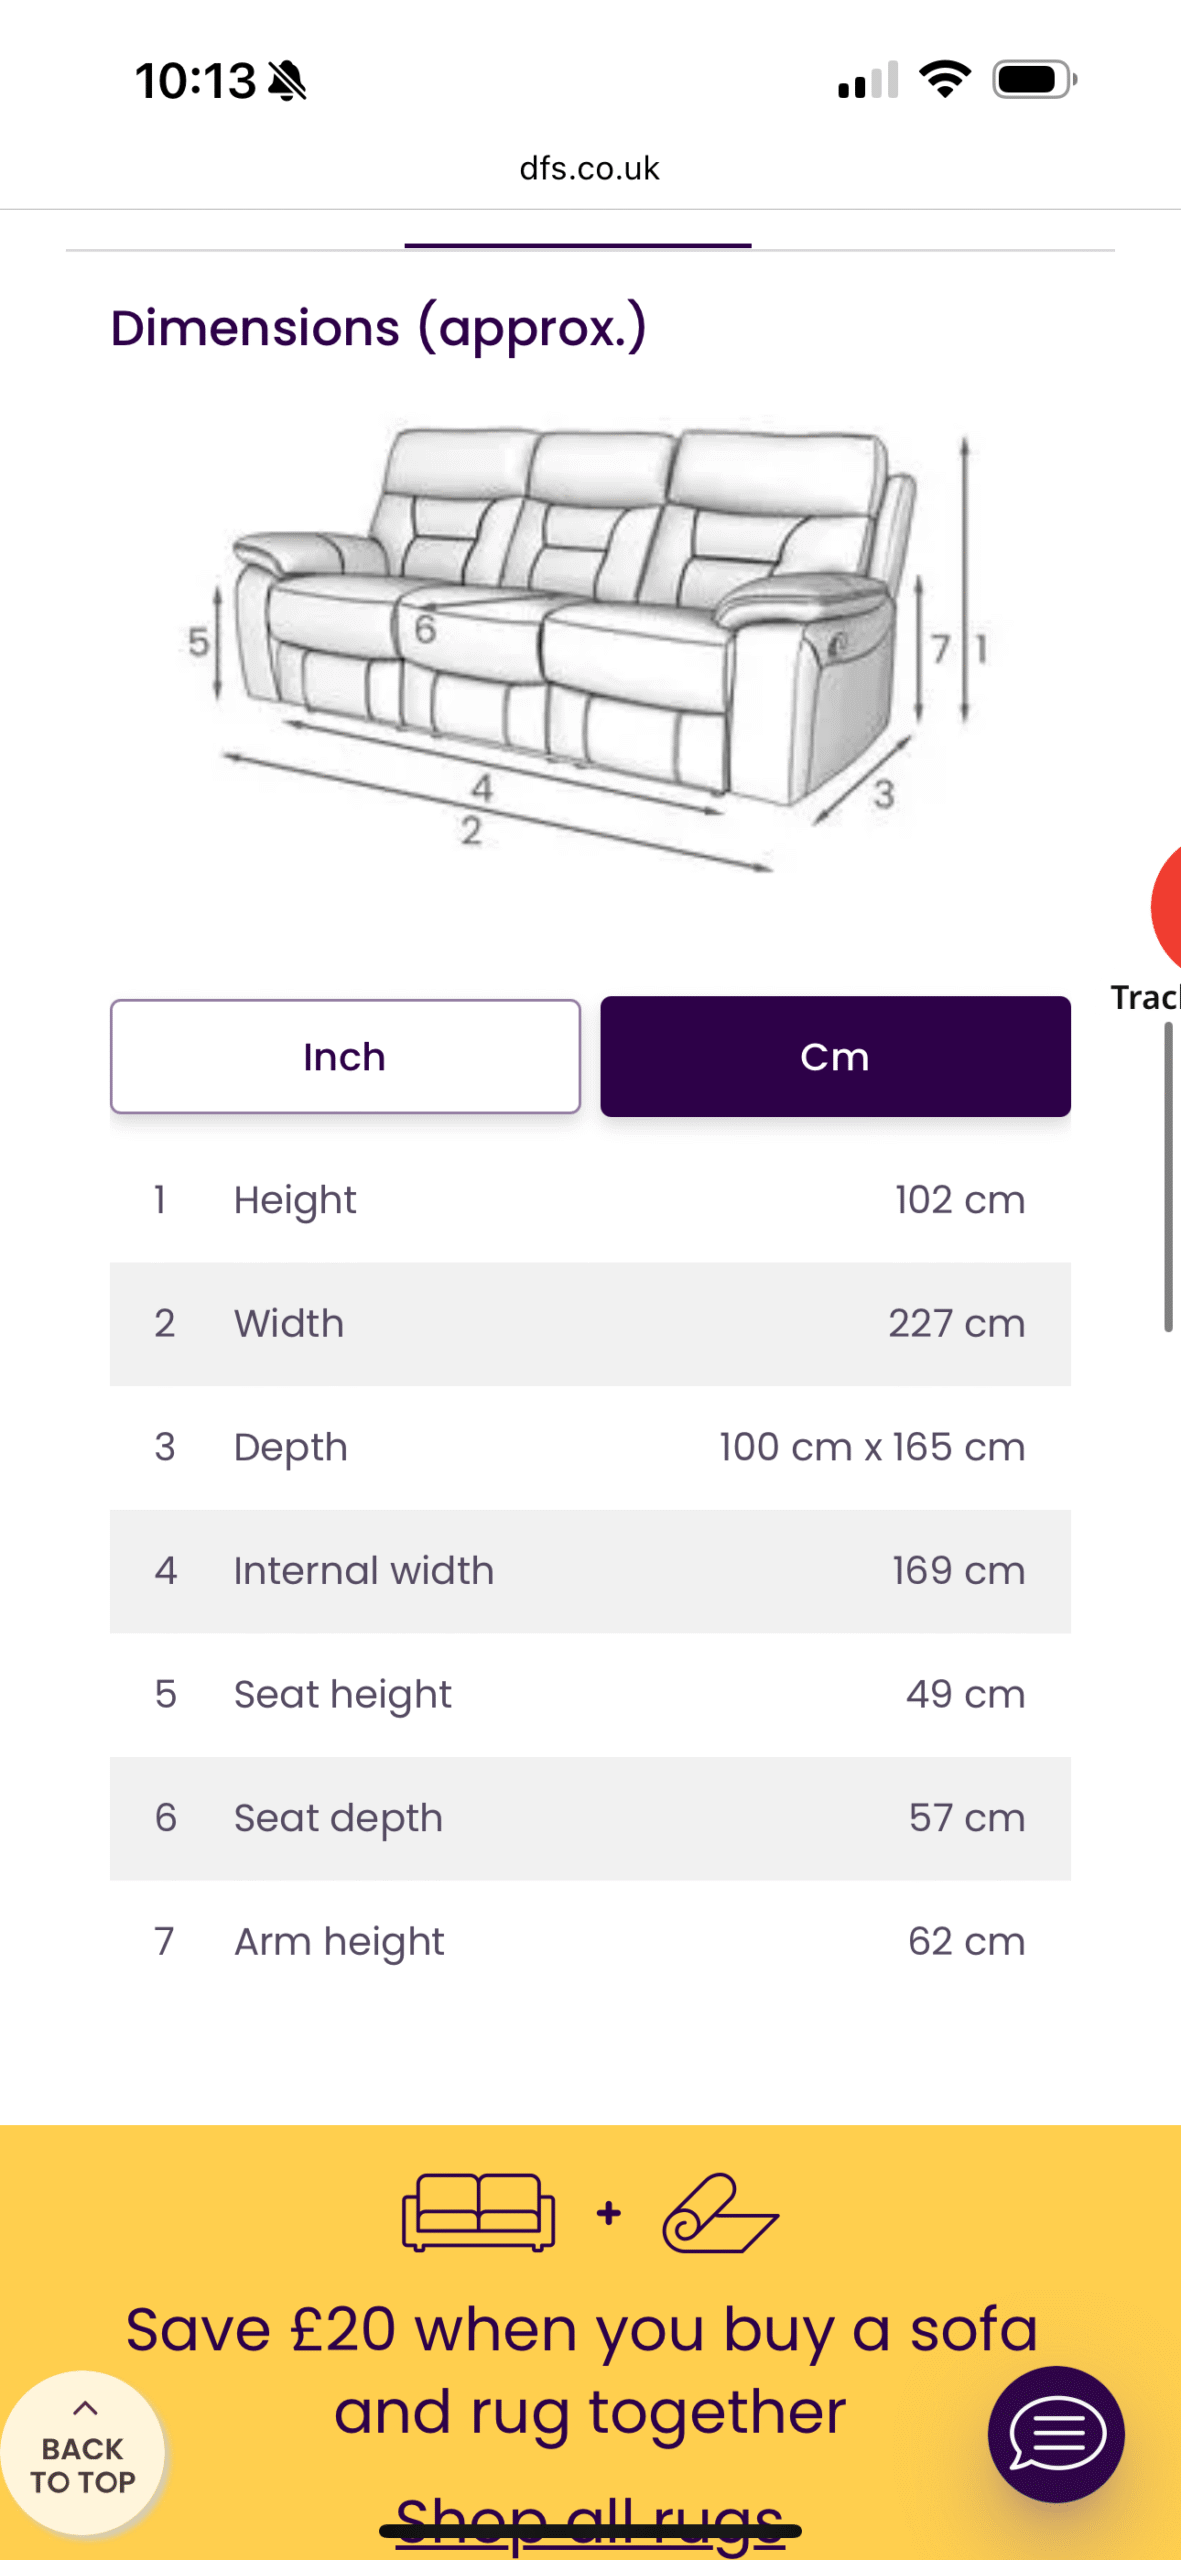Switch dimensions to Inch
This screenshot has height=2560, width=1181.
[345, 1056]
